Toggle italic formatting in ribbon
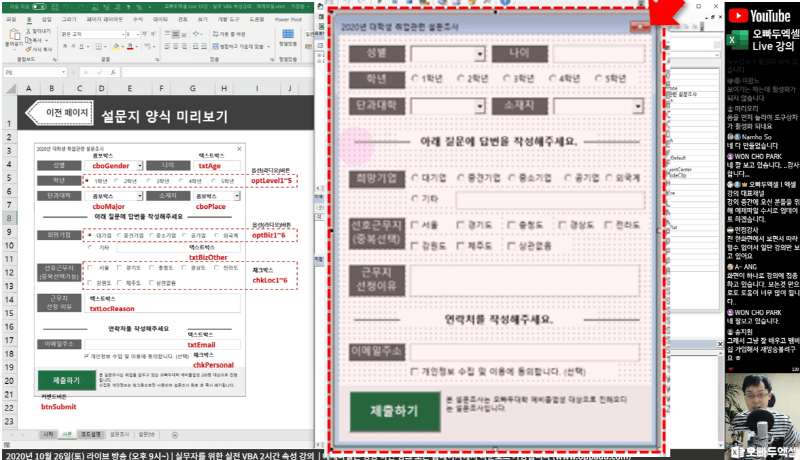800x460 pixels. (x=73, y=46)
